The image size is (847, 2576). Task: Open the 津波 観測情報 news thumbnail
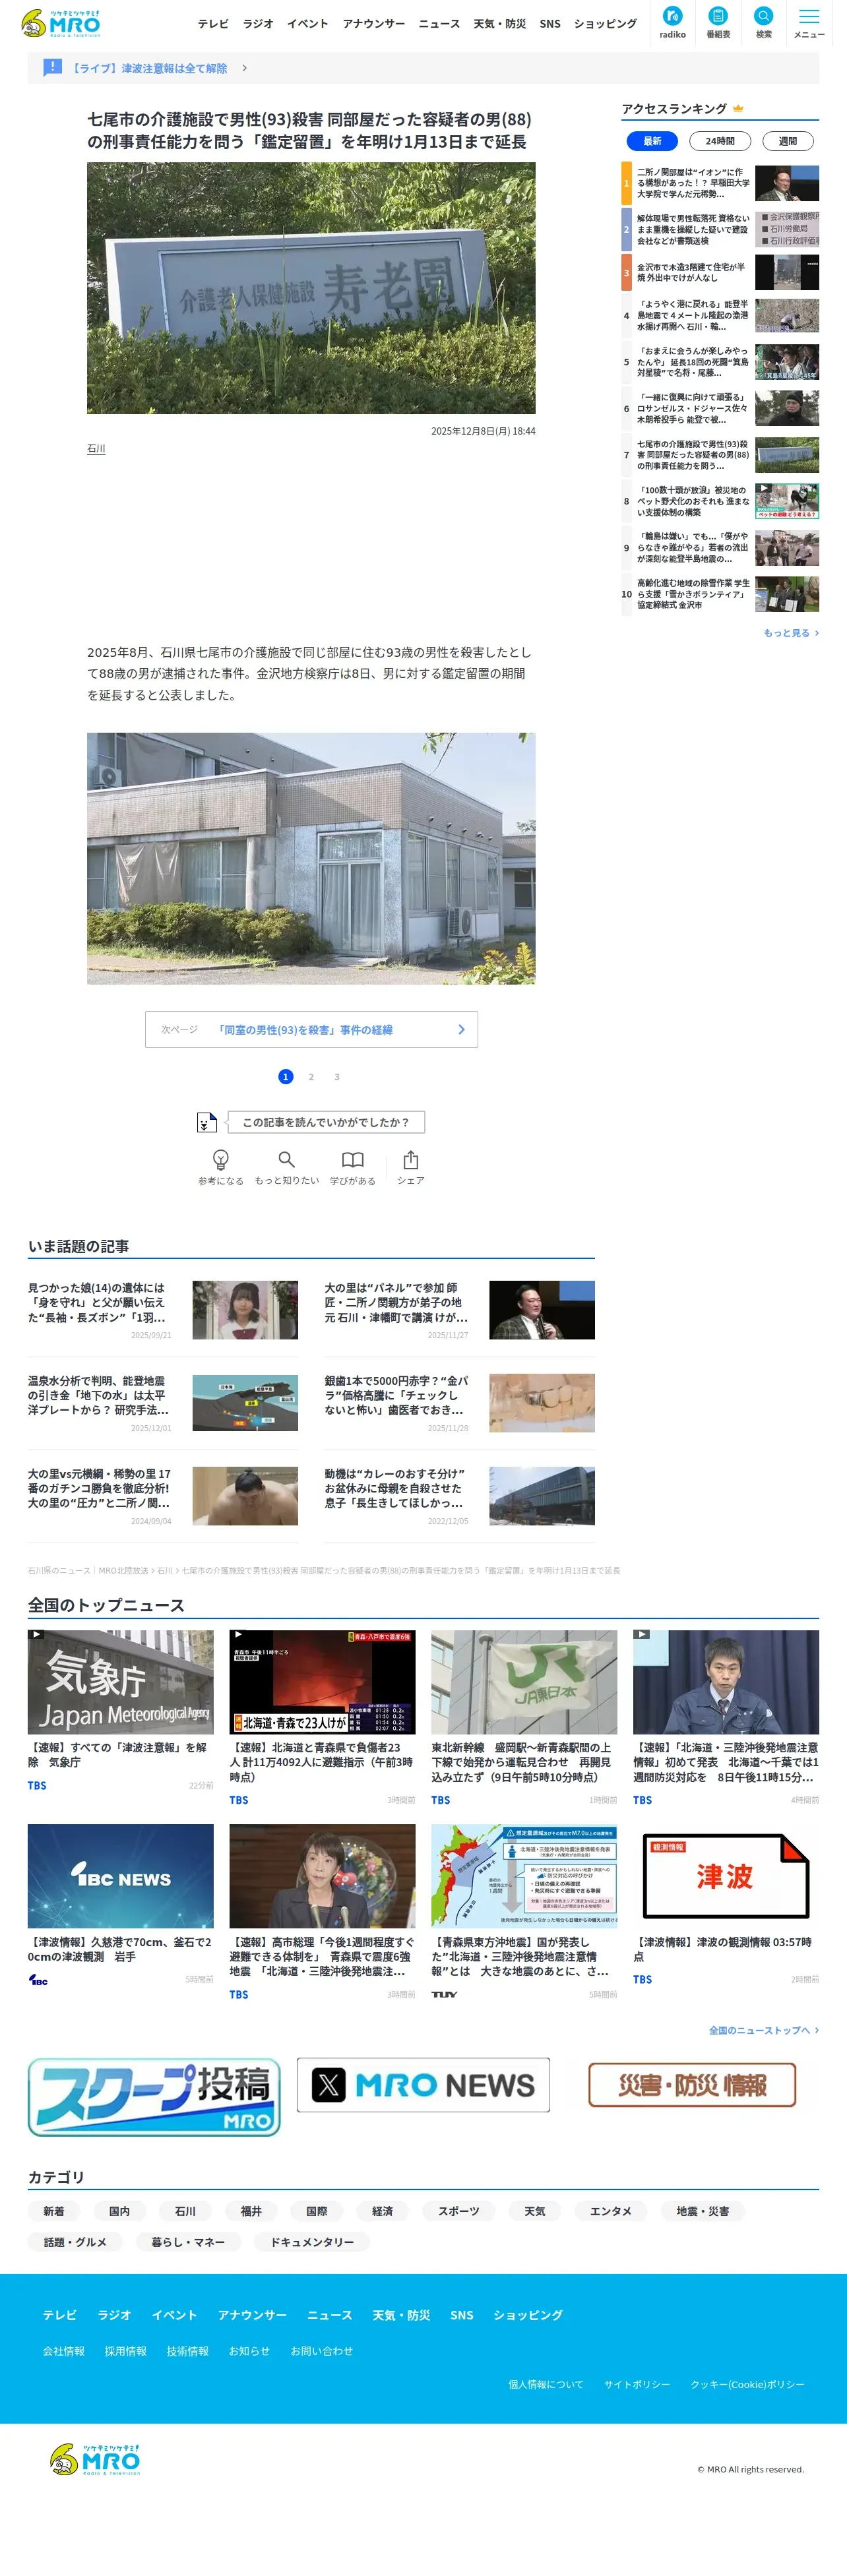click(726, 1876)
